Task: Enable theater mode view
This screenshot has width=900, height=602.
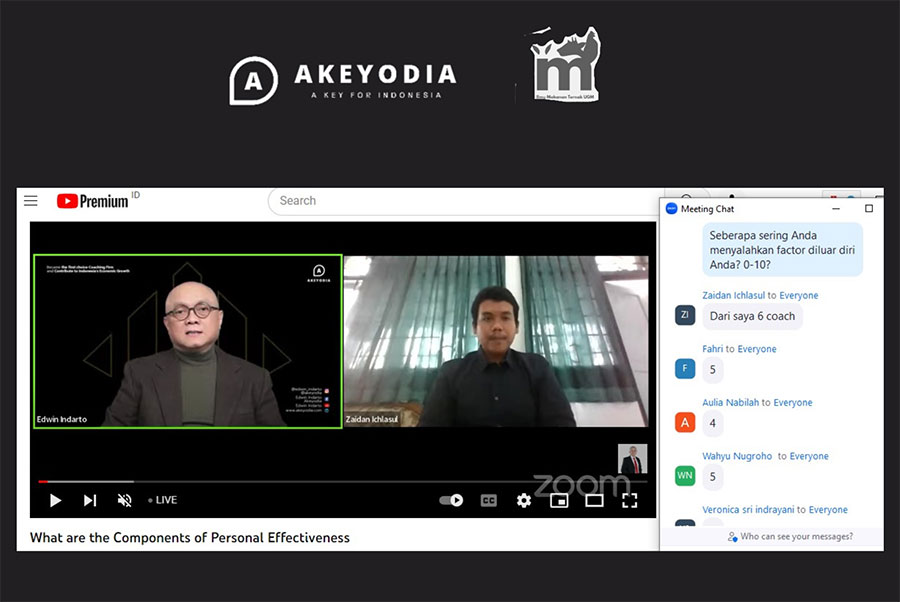Action: click(594, 500)
